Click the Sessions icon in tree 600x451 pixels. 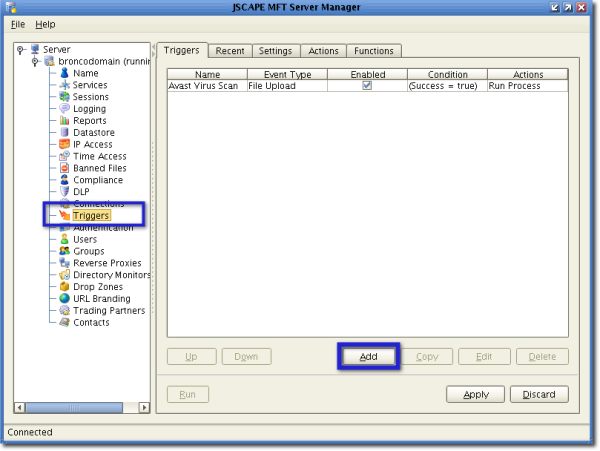[x=64, y=96]
